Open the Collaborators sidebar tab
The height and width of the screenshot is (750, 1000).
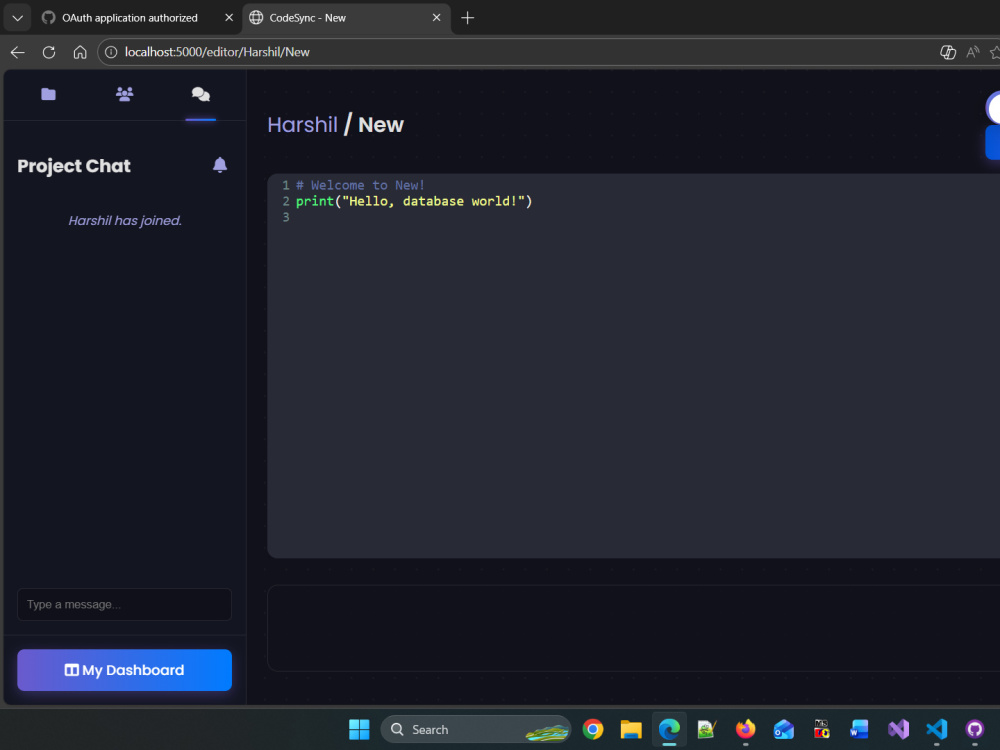coord(124,94)
